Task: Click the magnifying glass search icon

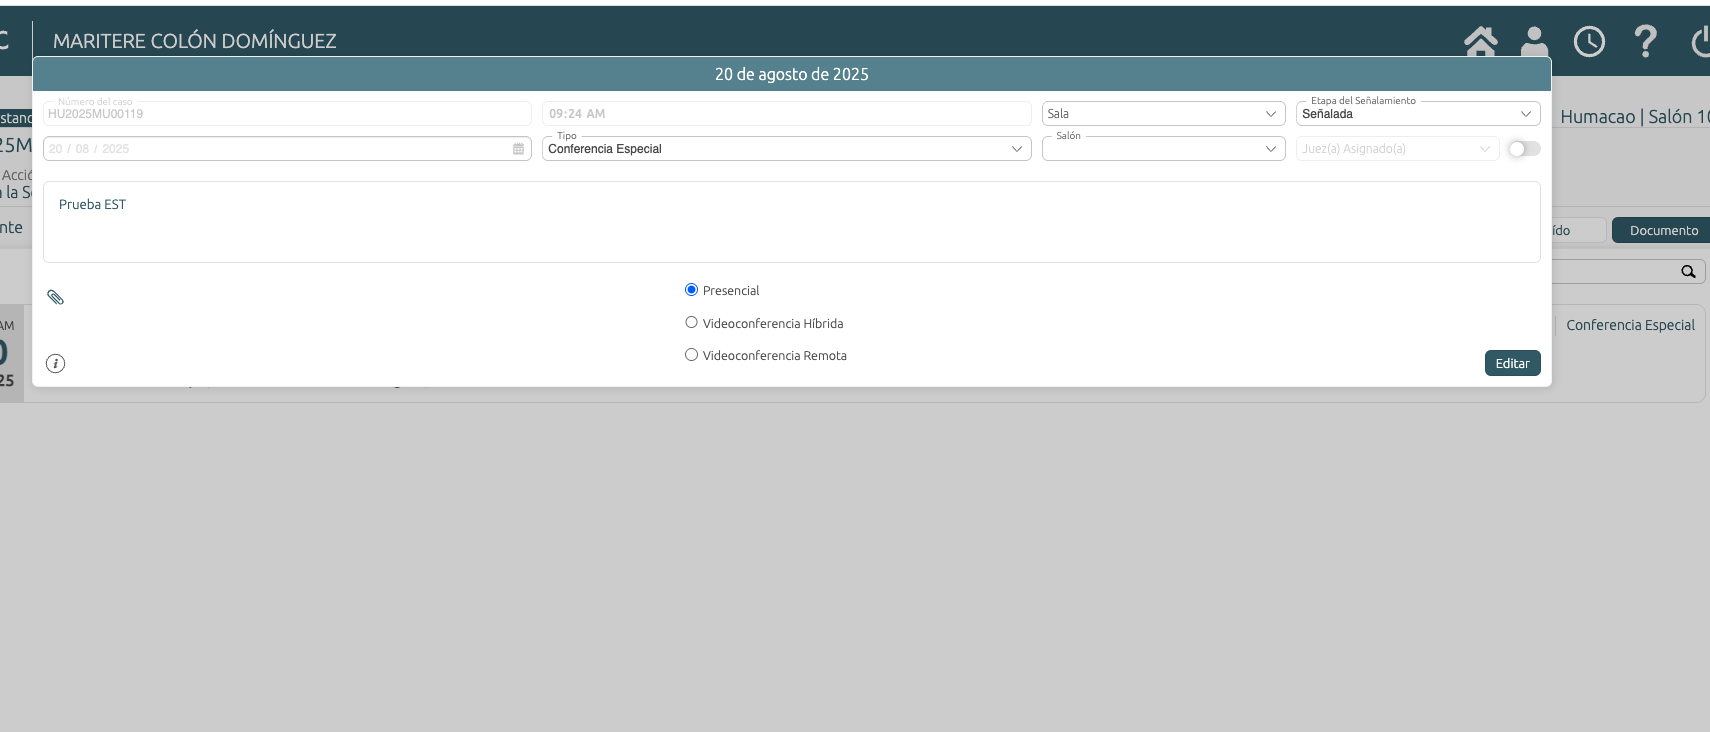Action: pyautogui.click(x=1688, y=272)
